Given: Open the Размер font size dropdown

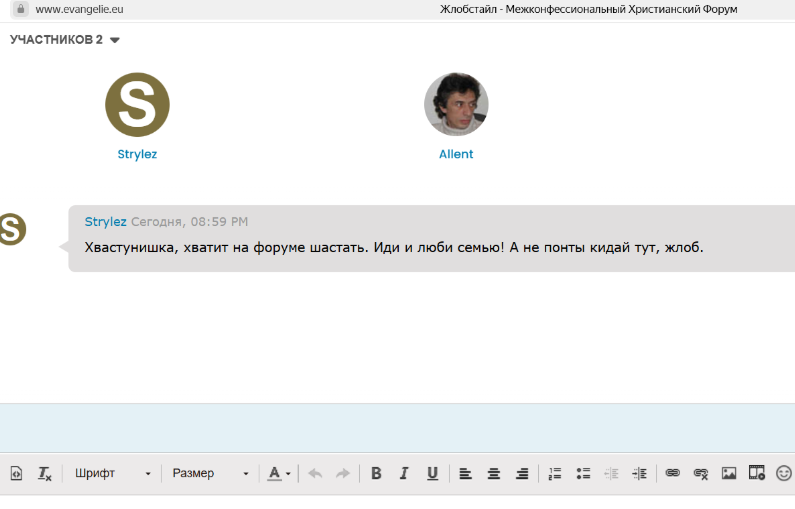Looking at the screenshot, I should [210, 473].
